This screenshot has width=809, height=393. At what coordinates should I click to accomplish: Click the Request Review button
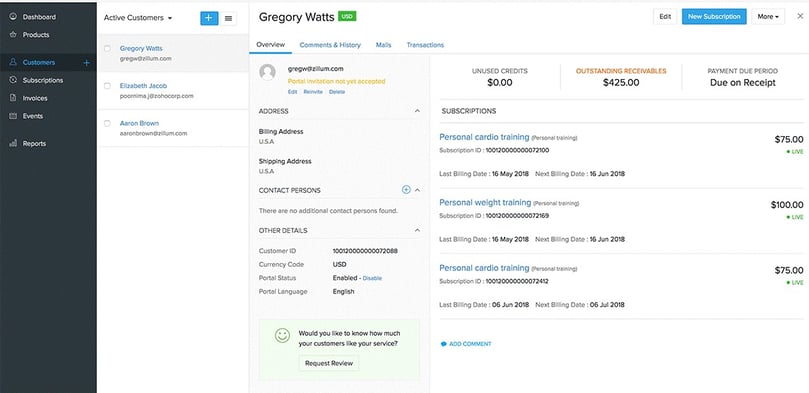329,363
